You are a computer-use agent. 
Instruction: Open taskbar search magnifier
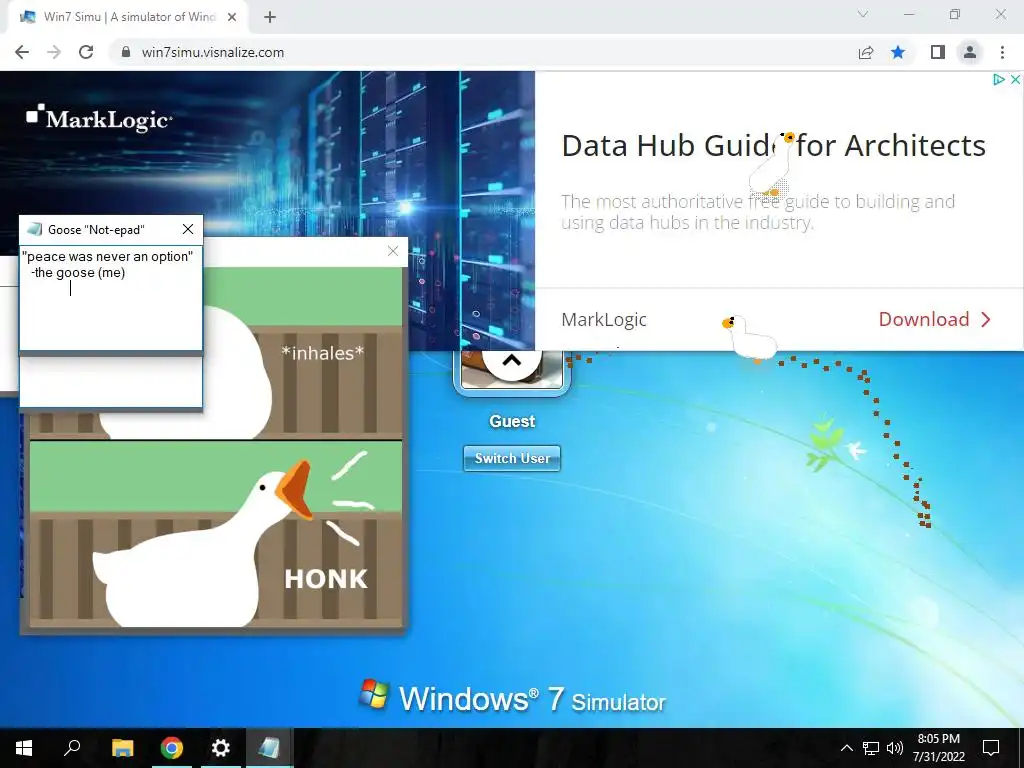[x=72, y=748]
